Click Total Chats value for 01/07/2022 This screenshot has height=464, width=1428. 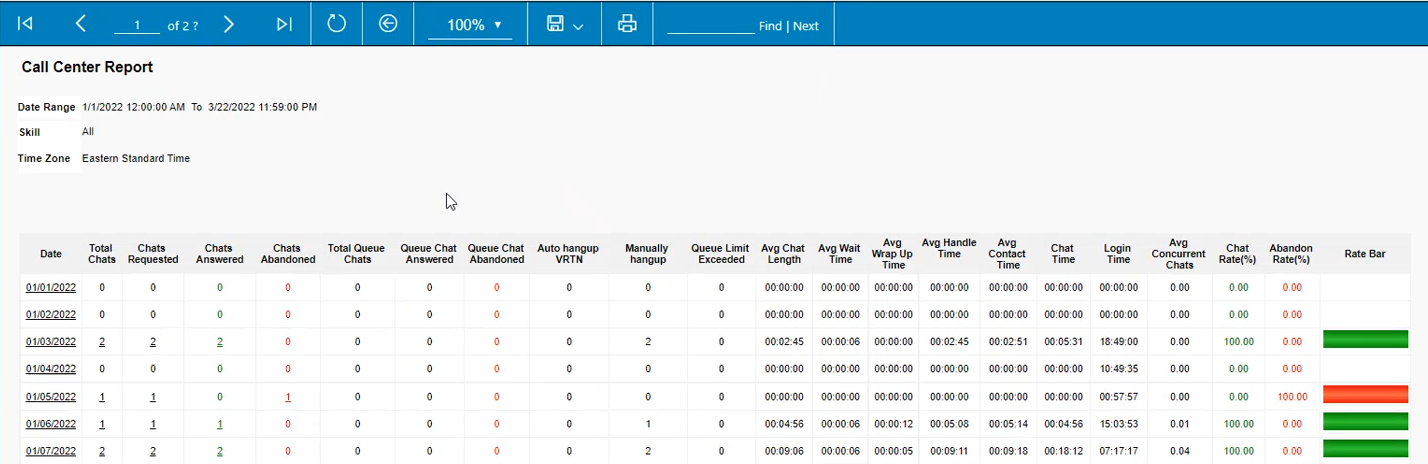click(102, 451)
